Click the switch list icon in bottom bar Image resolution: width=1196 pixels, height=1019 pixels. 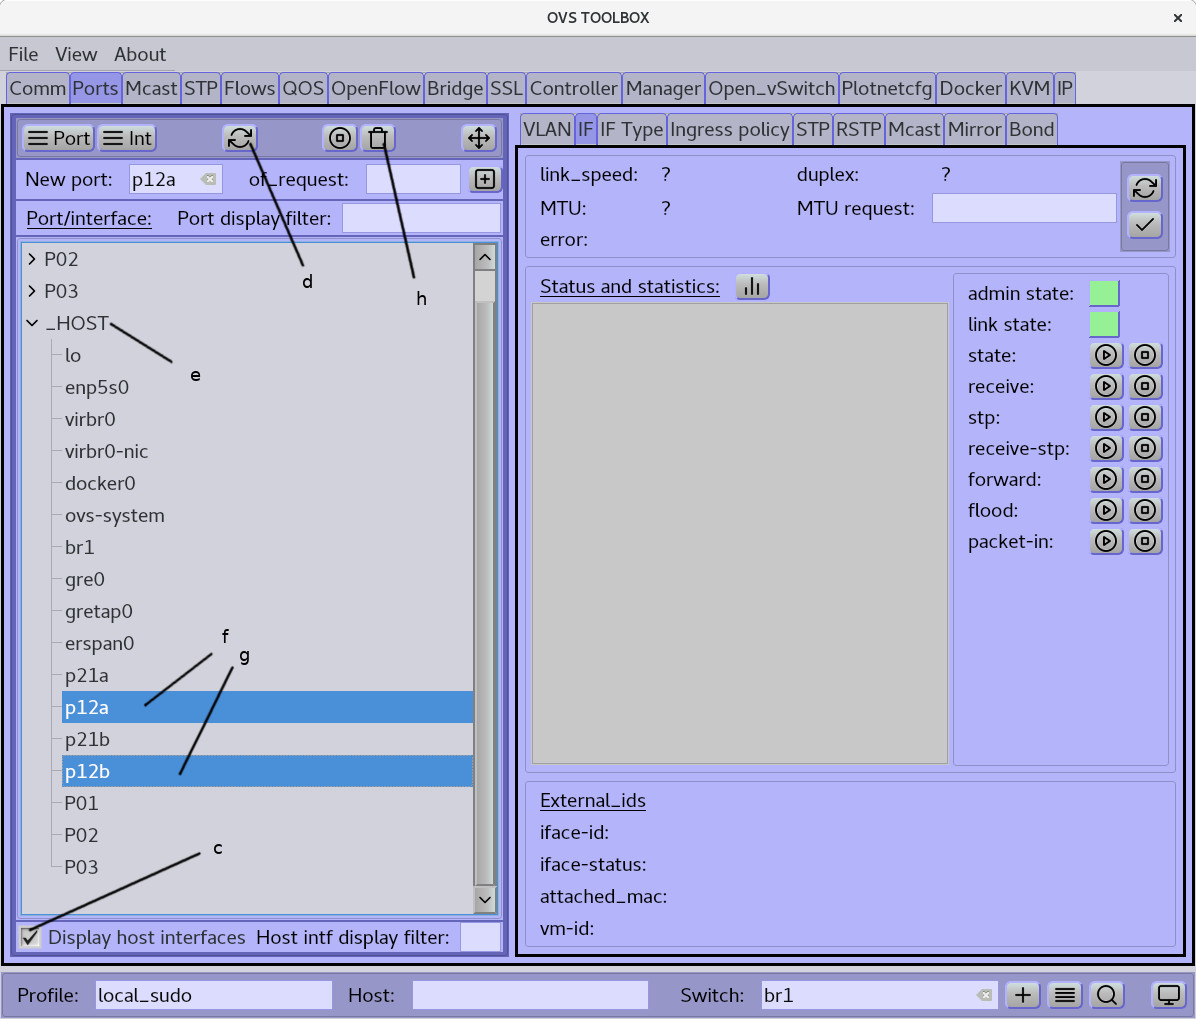pos(1065,995)
